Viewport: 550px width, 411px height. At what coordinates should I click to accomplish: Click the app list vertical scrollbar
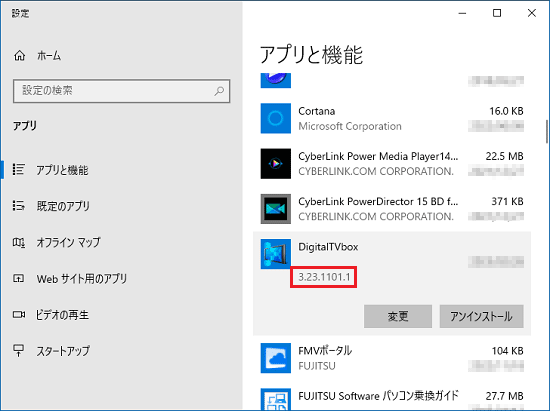[x=547, y=132]
